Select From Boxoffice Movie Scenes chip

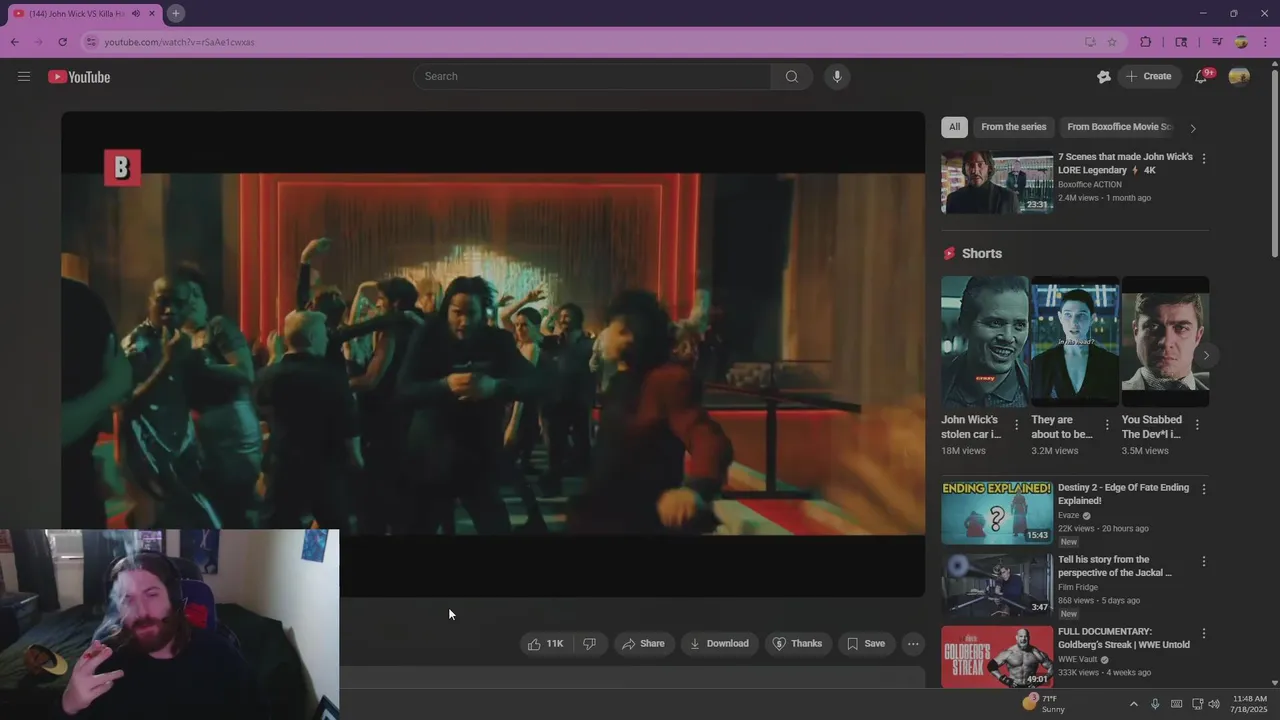[1119, 127]
